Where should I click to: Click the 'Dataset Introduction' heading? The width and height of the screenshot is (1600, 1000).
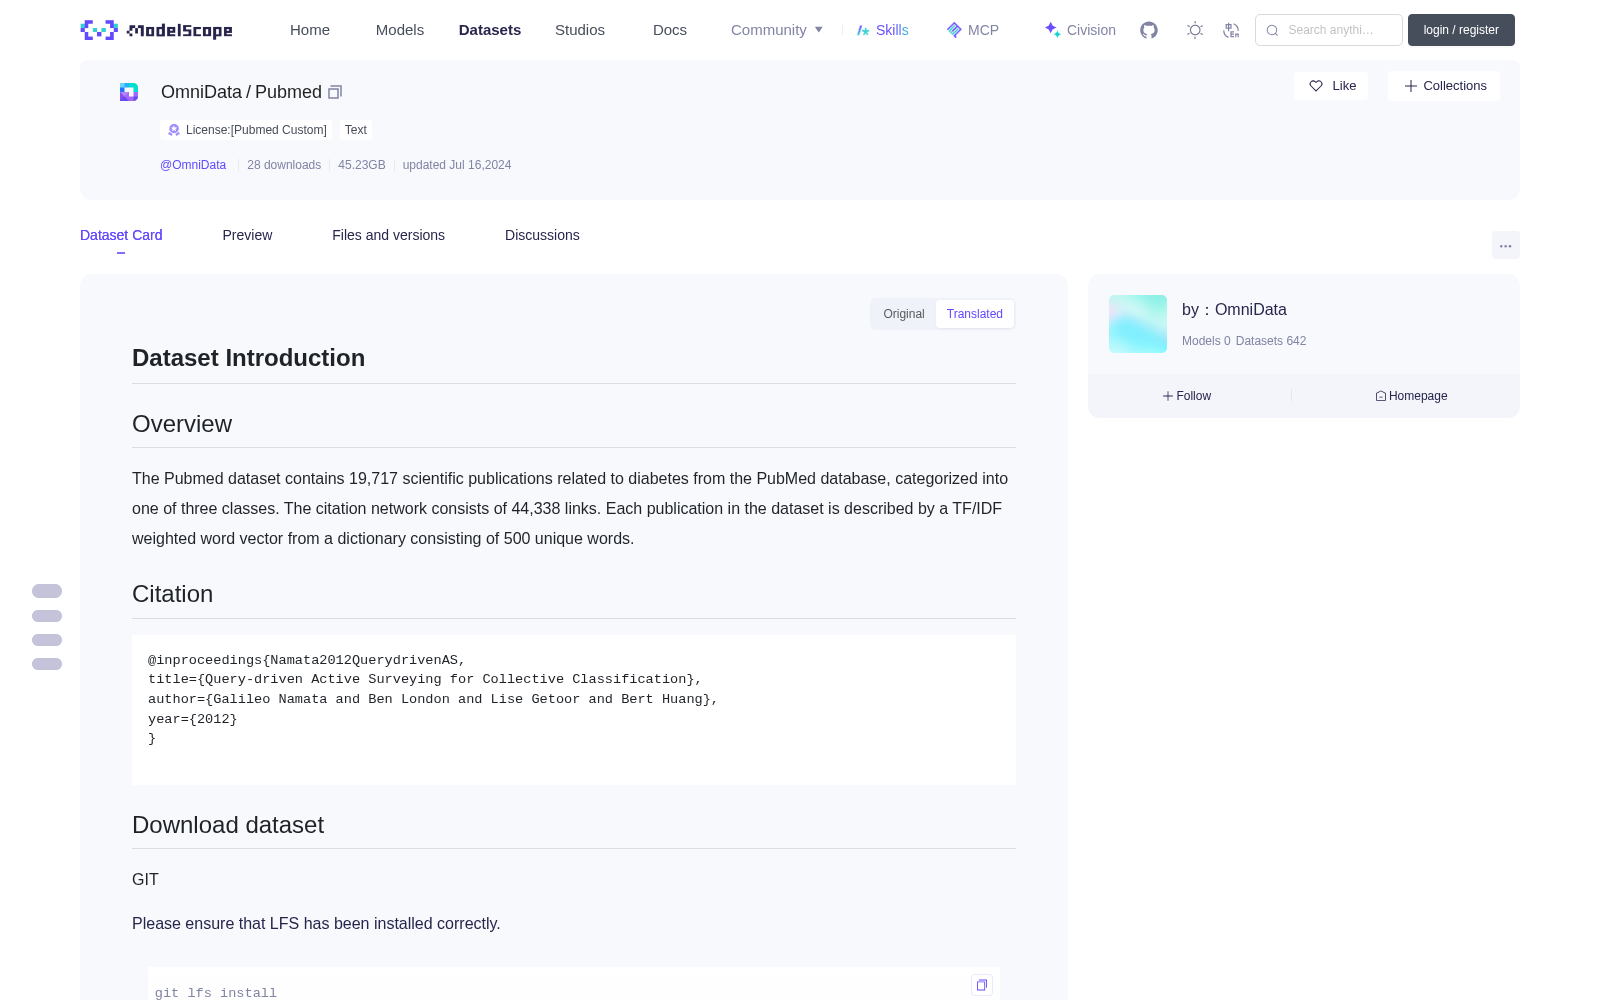pos(248,358)
